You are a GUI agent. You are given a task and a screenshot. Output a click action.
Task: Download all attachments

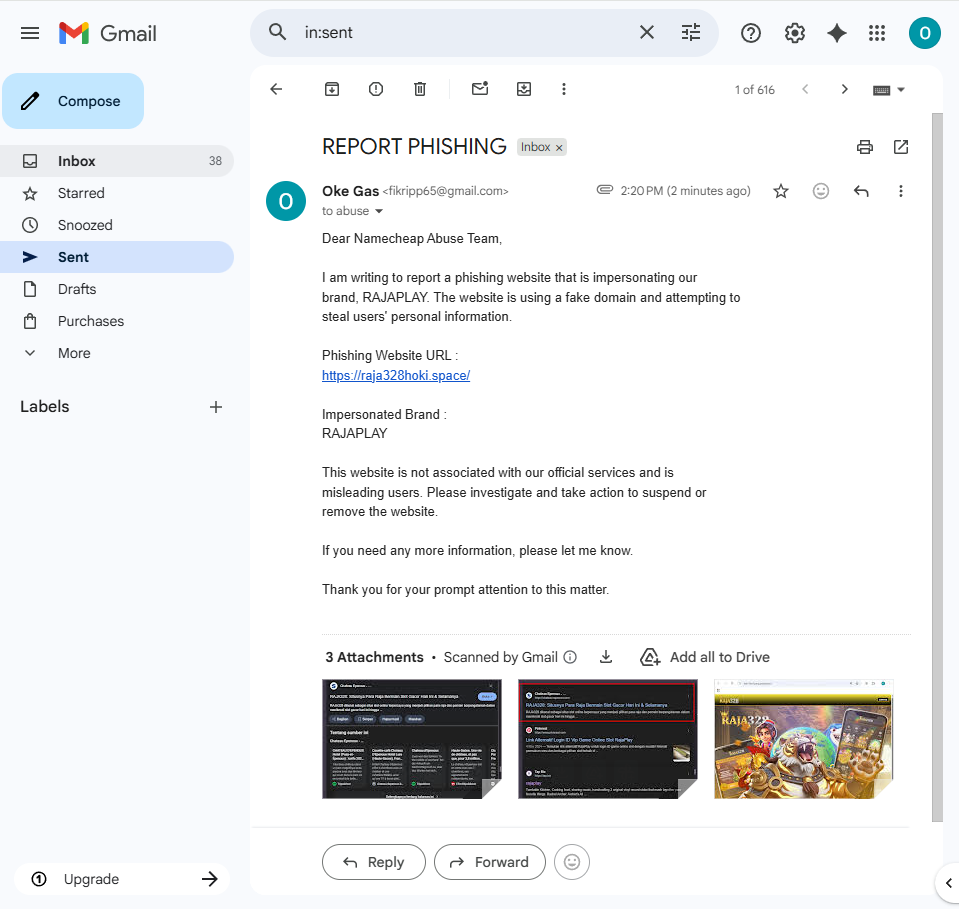click(x=605, y=657)
